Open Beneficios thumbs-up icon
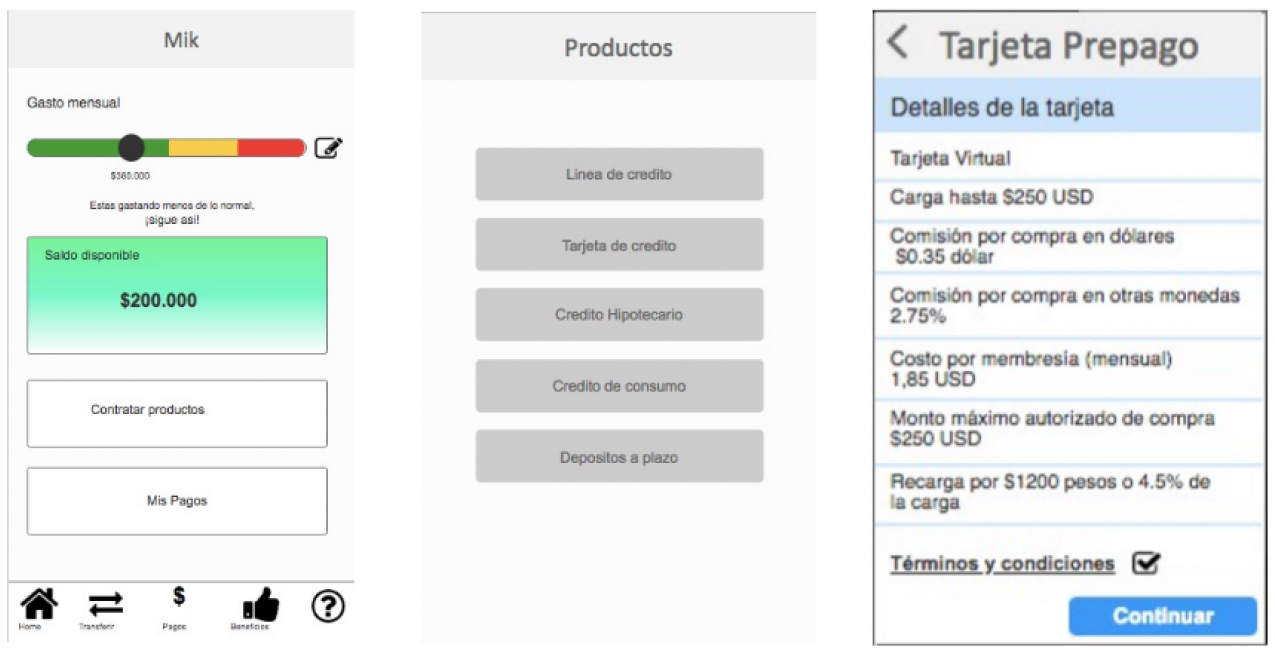This screenshot has height=654, width=1275. point(260,604)
